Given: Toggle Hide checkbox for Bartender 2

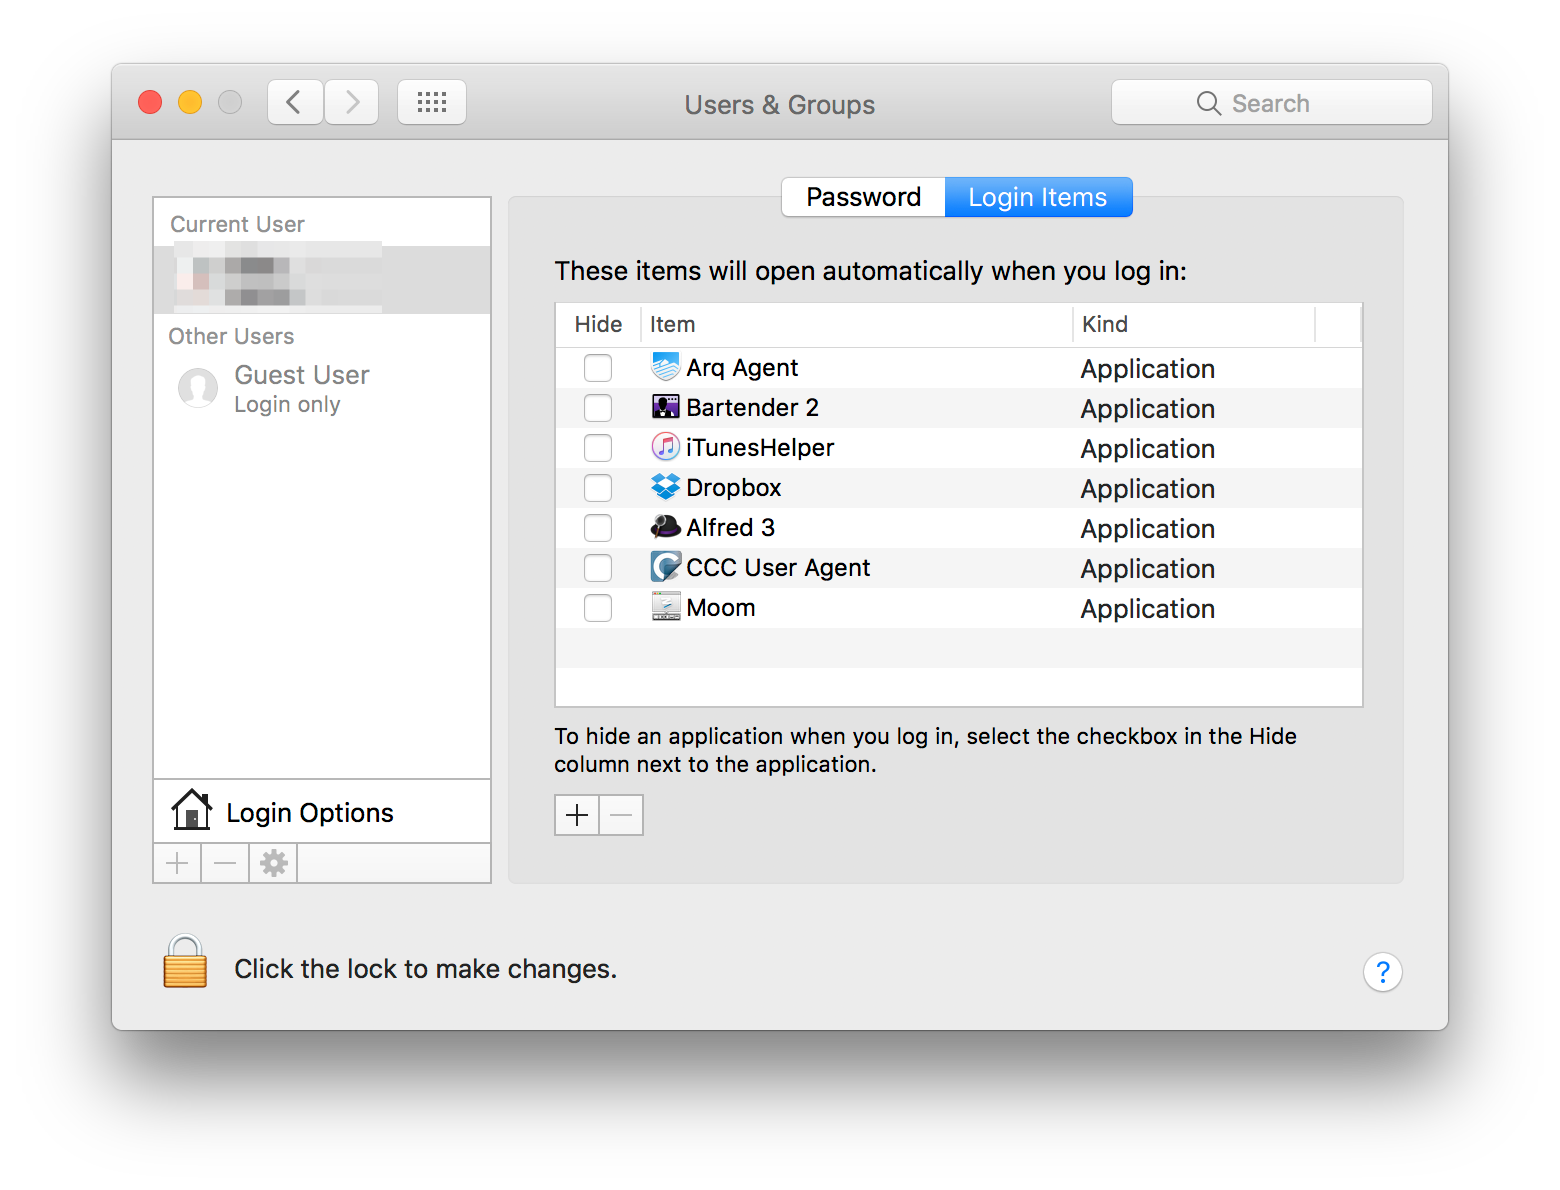Looking at the screenshot, I should pos(598,408).
